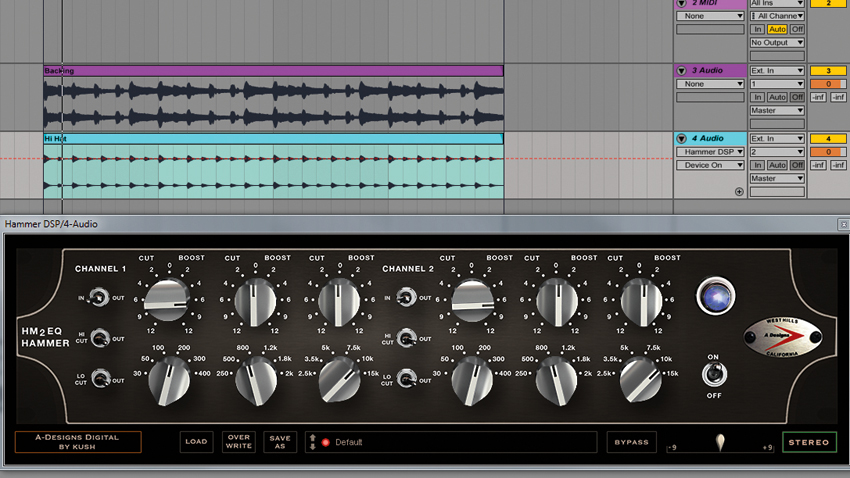Click the A-Designs West Hills logo badge
This screenshot has width=850, height=478.
[782, 337]
